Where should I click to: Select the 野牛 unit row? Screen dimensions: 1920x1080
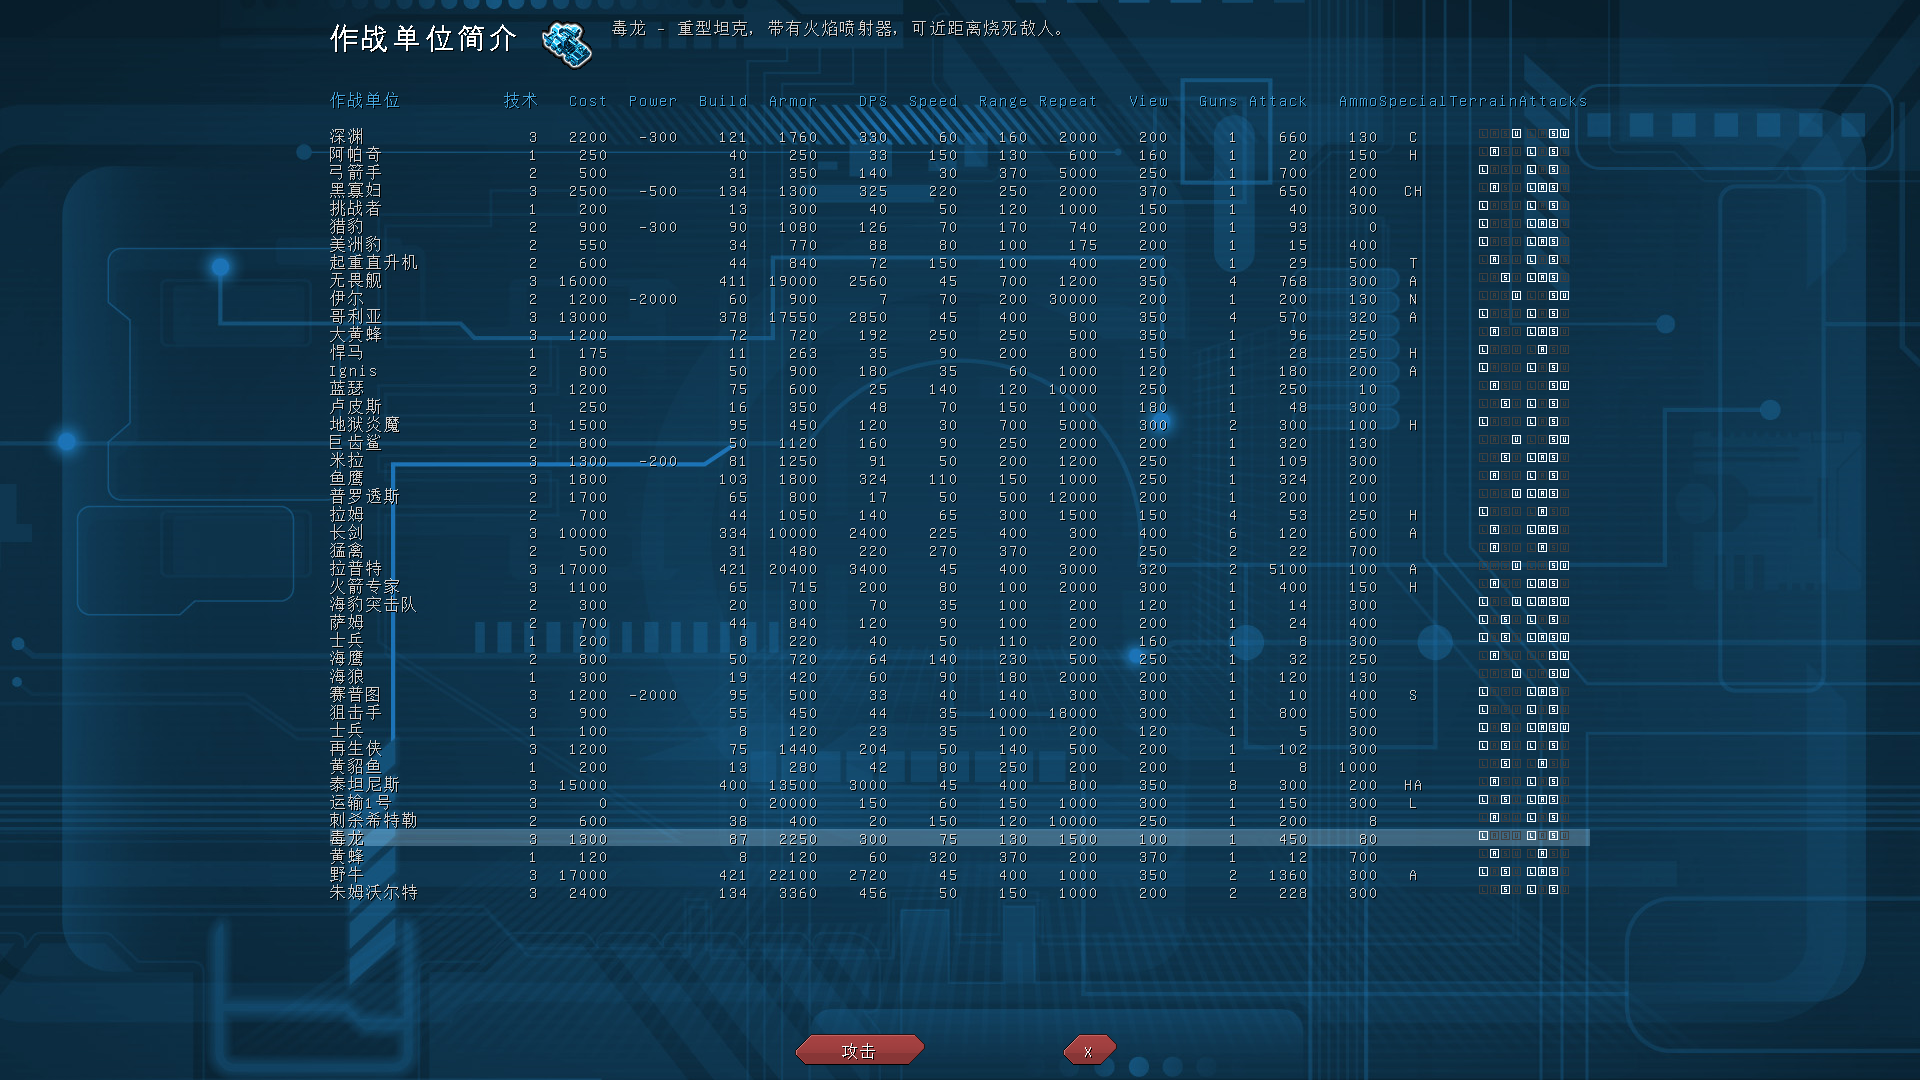tap(959, 875)
